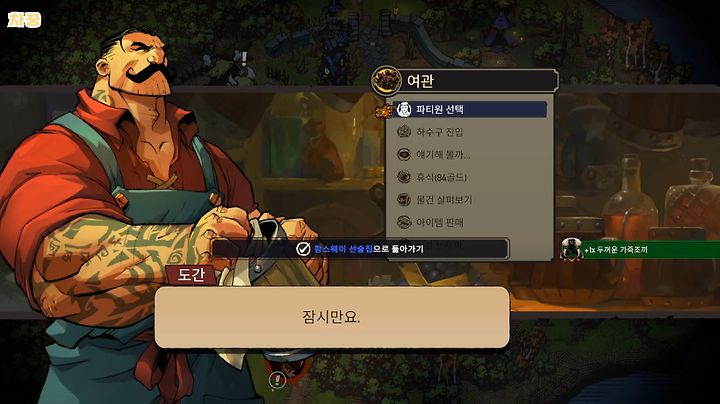This screenshot has width=720, height=404.
Task: Click the 하수구 진입 sewer icon
Action: (404, 132)
